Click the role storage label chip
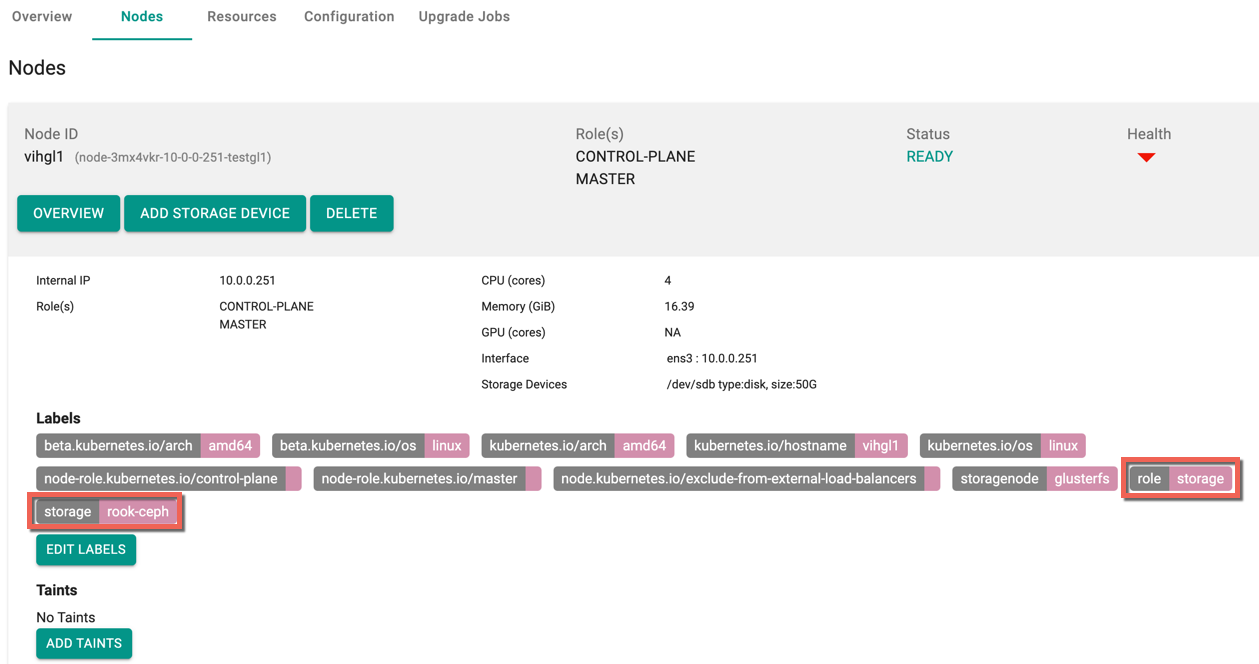This screenshot has height=664, width=1259. pos(1181,479)
